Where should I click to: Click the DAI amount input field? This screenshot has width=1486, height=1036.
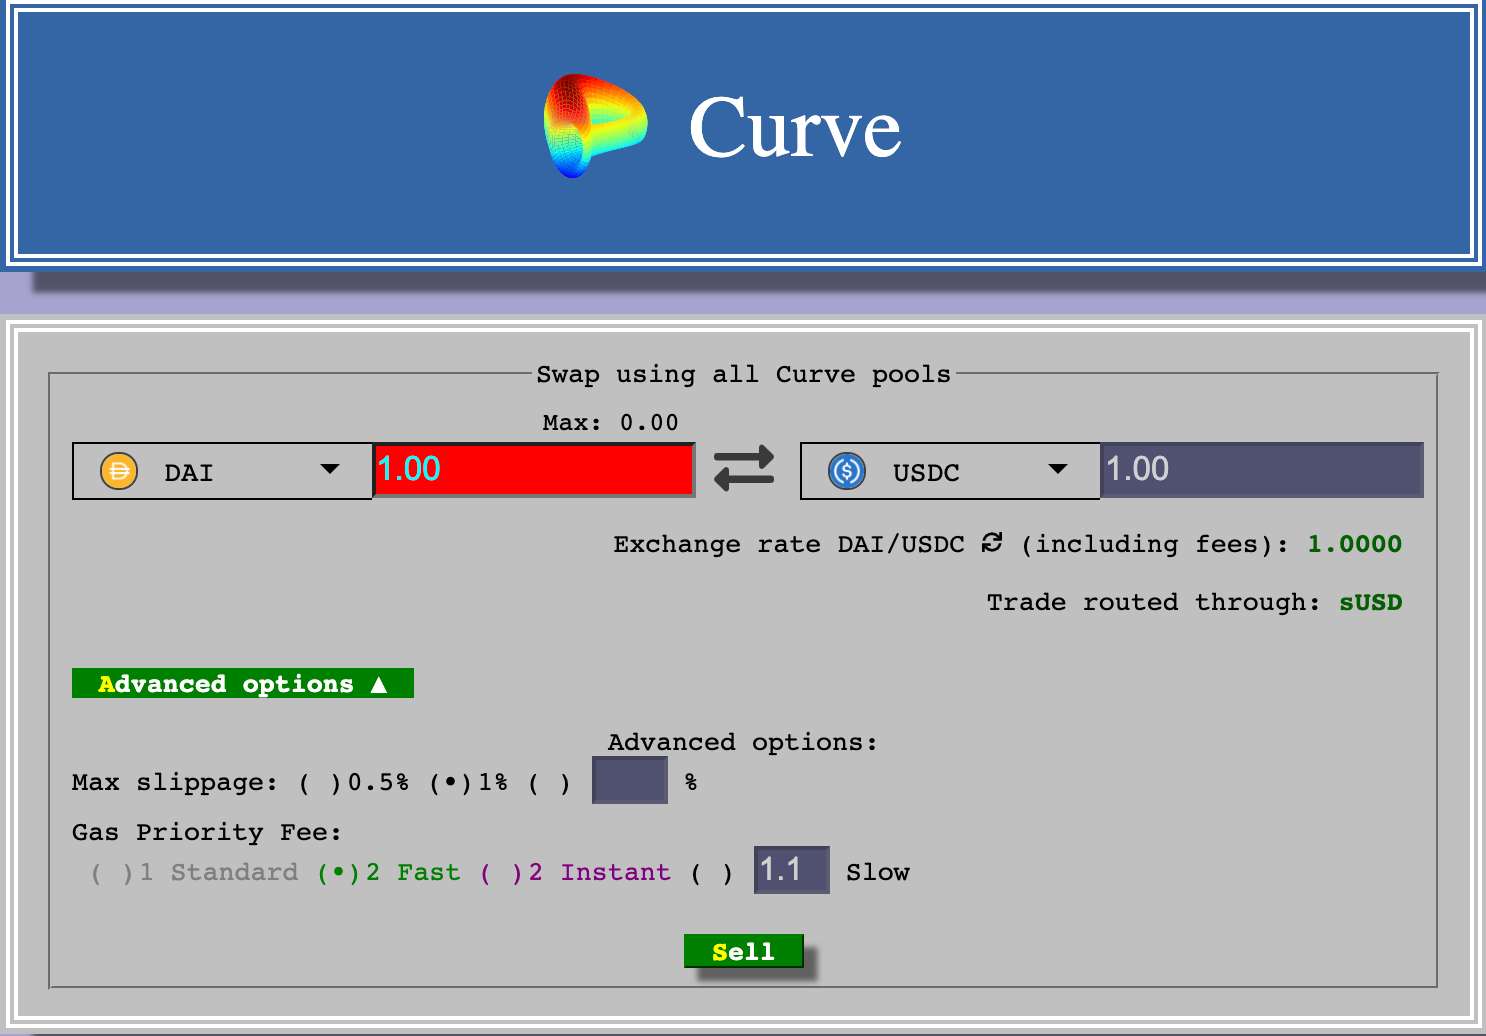533,469
